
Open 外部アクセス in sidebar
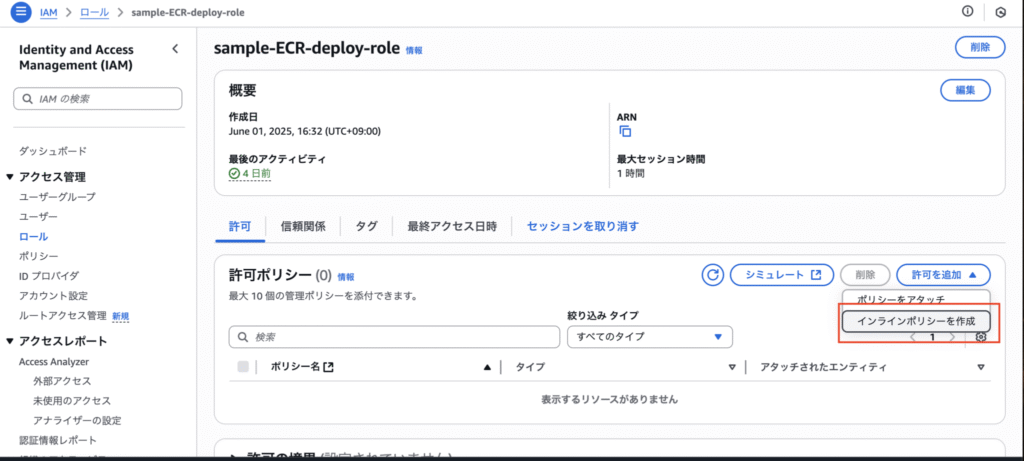(62, 381)
